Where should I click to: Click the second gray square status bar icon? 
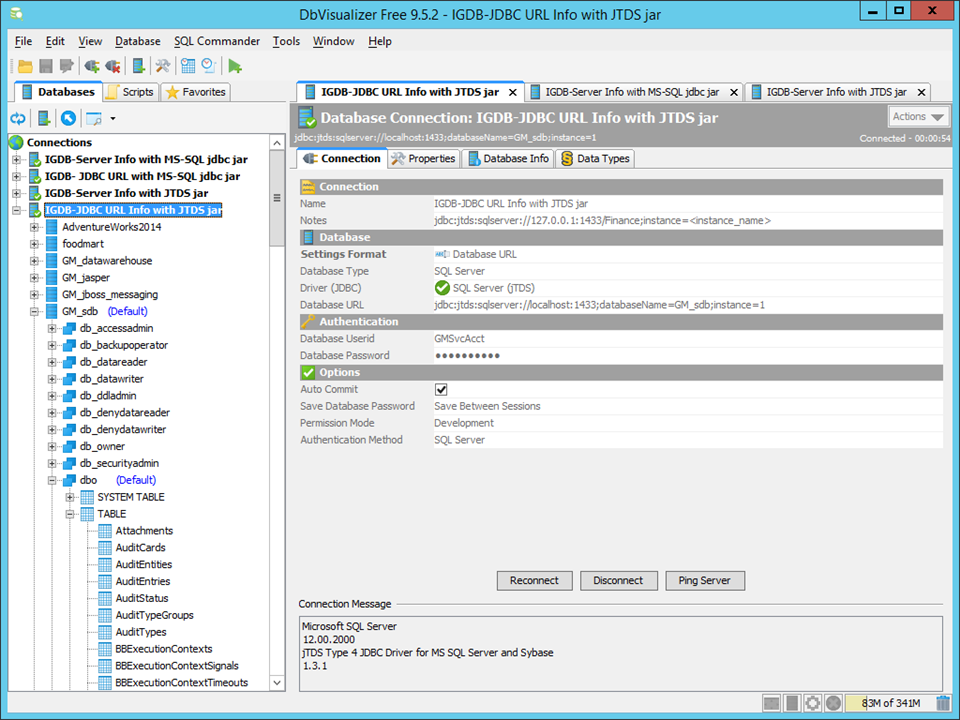pyautogui.click(x=792, y=703)
